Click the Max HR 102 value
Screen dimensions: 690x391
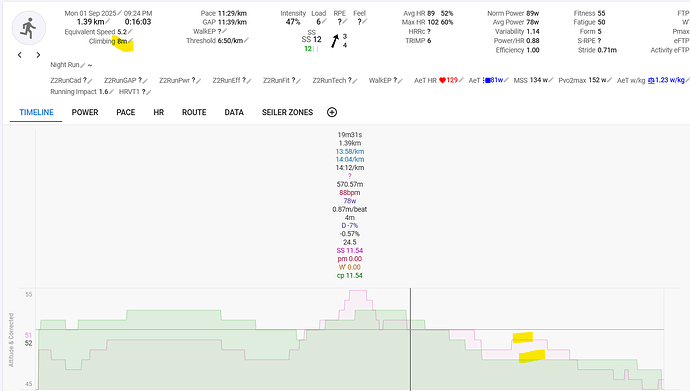(432, 22)
